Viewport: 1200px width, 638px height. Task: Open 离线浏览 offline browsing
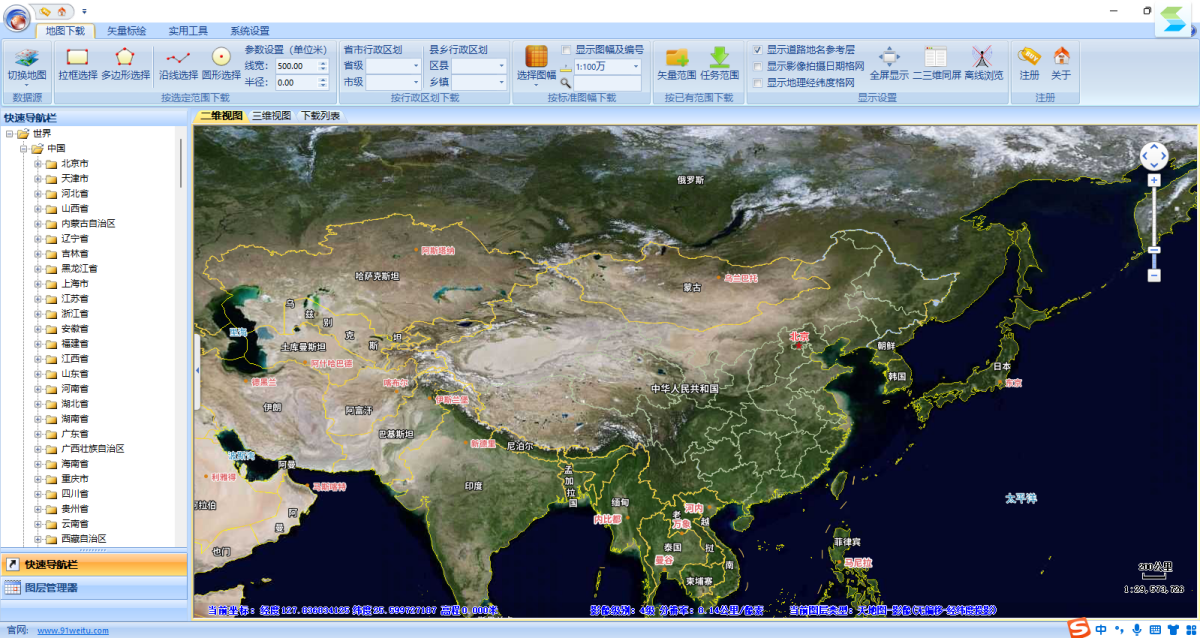click(x=983, y=65)
